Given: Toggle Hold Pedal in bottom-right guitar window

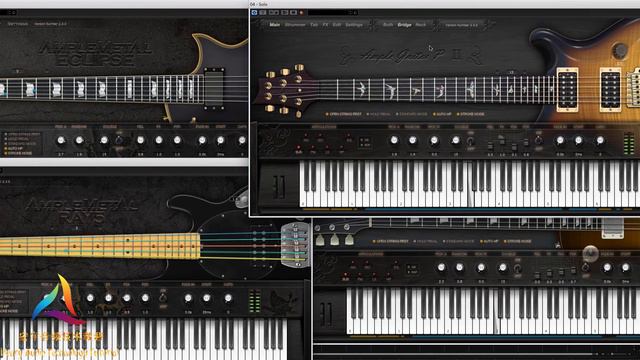Looking at the screenshot, I should click(x=425, y=241).
